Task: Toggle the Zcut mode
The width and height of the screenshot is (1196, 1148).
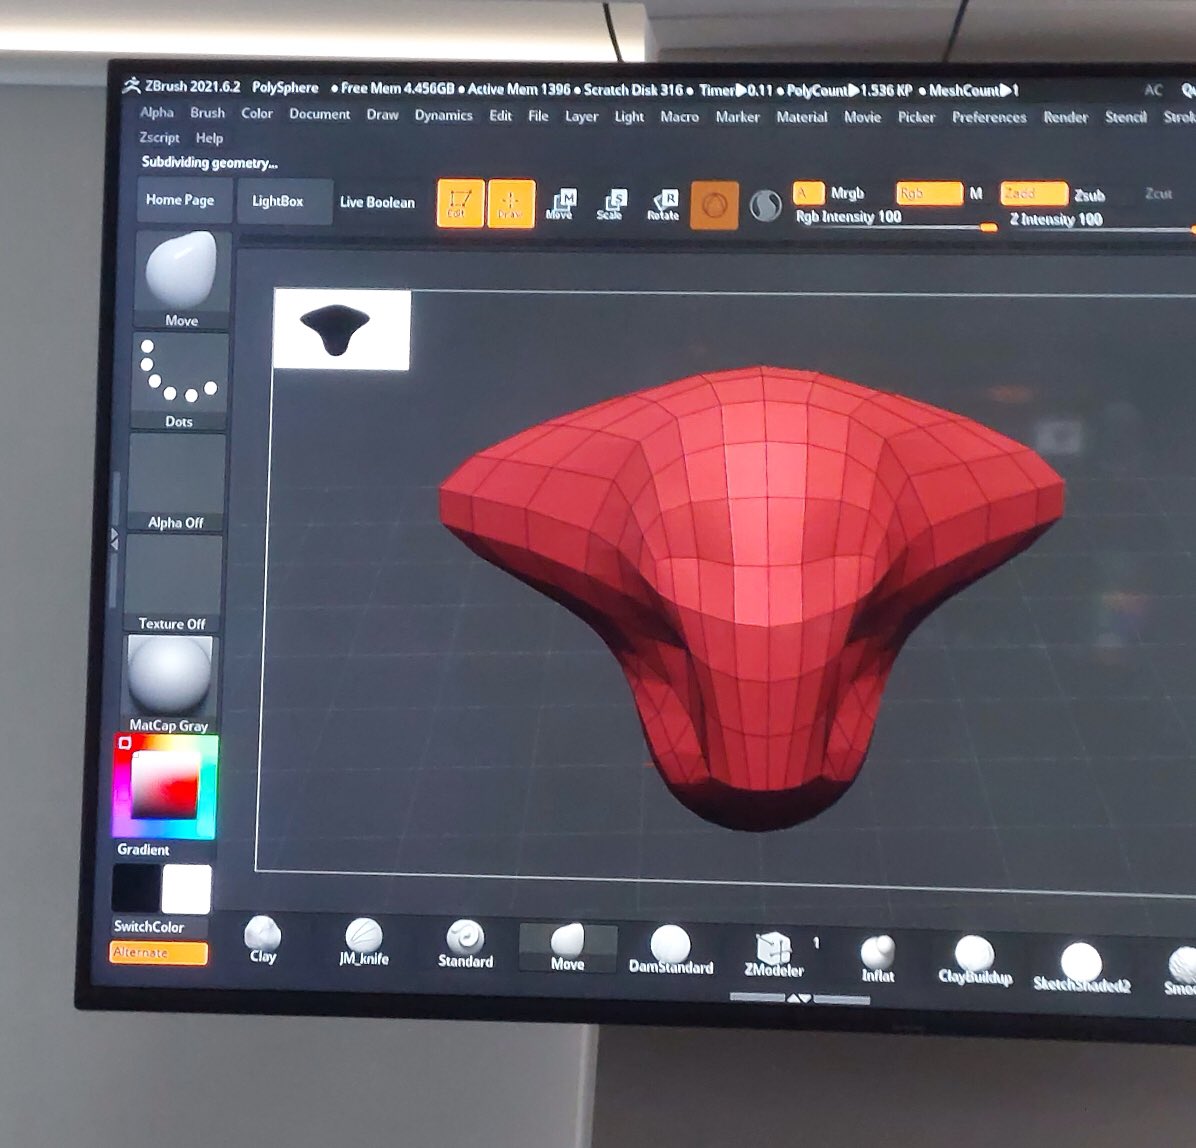Action: point(1158,194)
